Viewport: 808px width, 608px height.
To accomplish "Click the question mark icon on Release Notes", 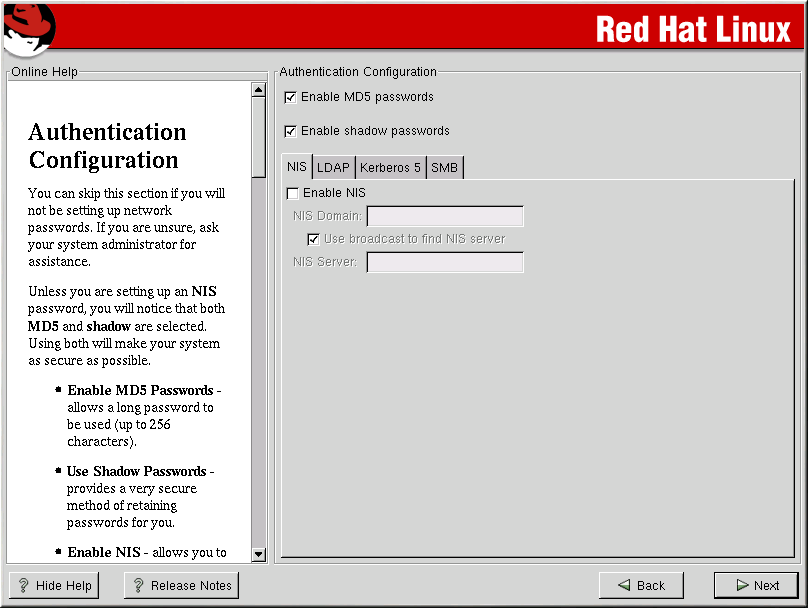I will [x=139, y=586].
